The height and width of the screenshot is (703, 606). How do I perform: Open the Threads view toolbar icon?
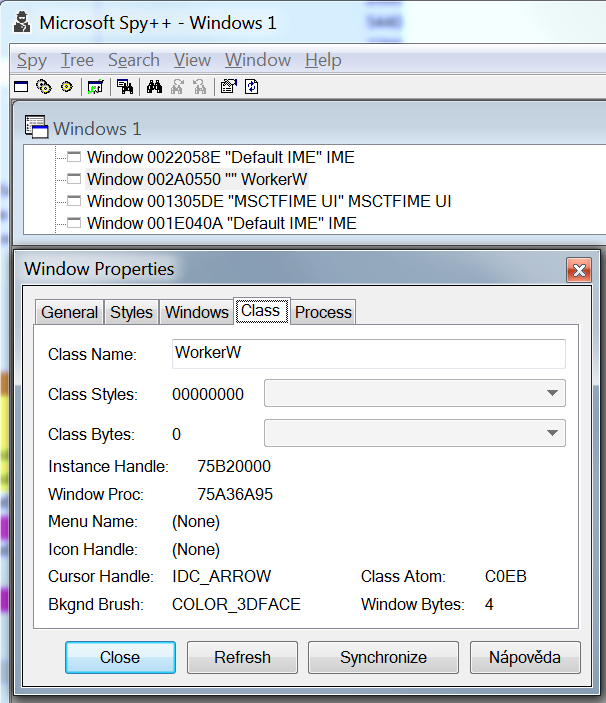point(66,87)
